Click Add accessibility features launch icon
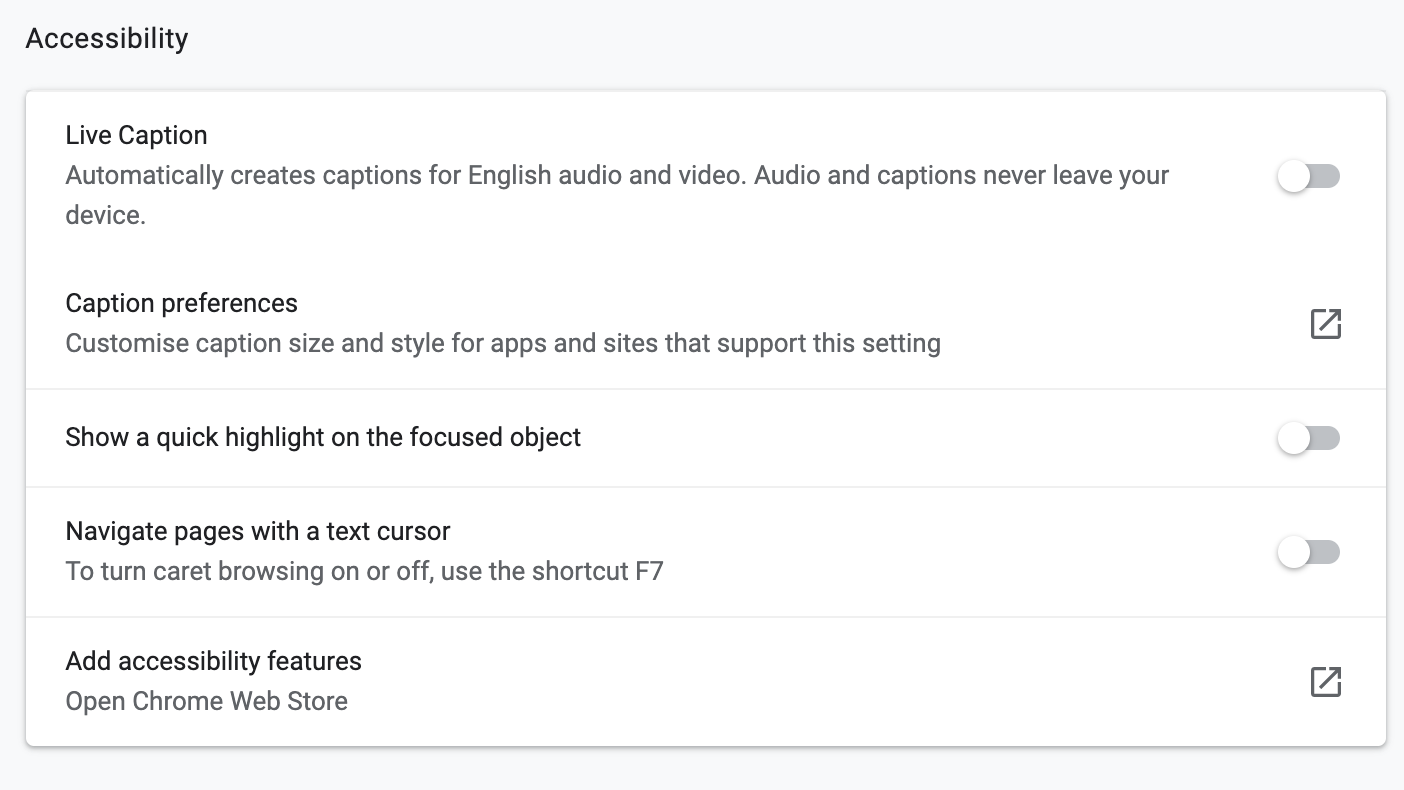1404x790 pixels. pyautogui.click(x=1325, y=682)
